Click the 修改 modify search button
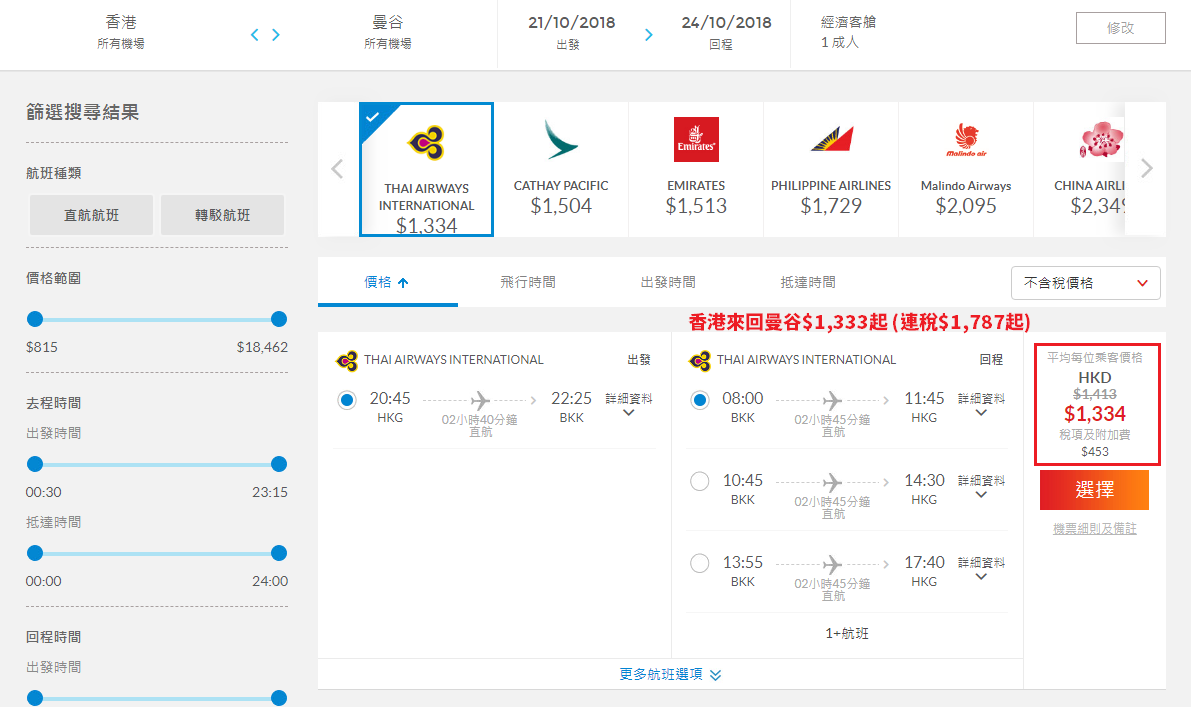The width and height of the screenshot is (1191, 707). coord(1120,28)
